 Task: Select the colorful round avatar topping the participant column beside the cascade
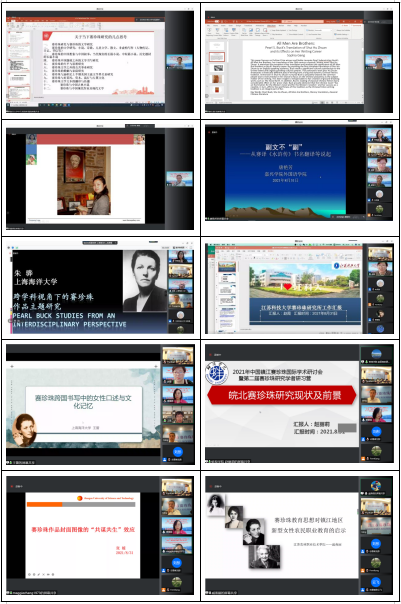[x=376, y=486]
